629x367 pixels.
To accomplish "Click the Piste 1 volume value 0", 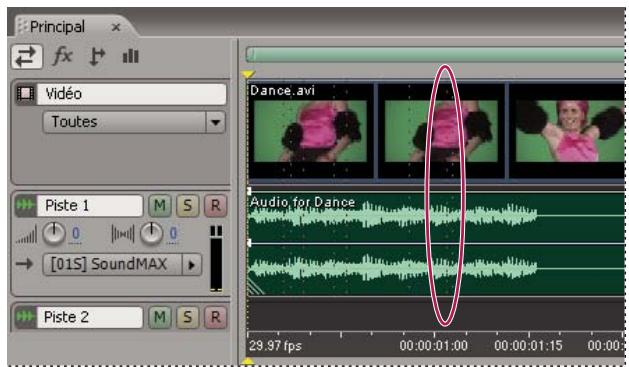I will (x=75, y=233).
